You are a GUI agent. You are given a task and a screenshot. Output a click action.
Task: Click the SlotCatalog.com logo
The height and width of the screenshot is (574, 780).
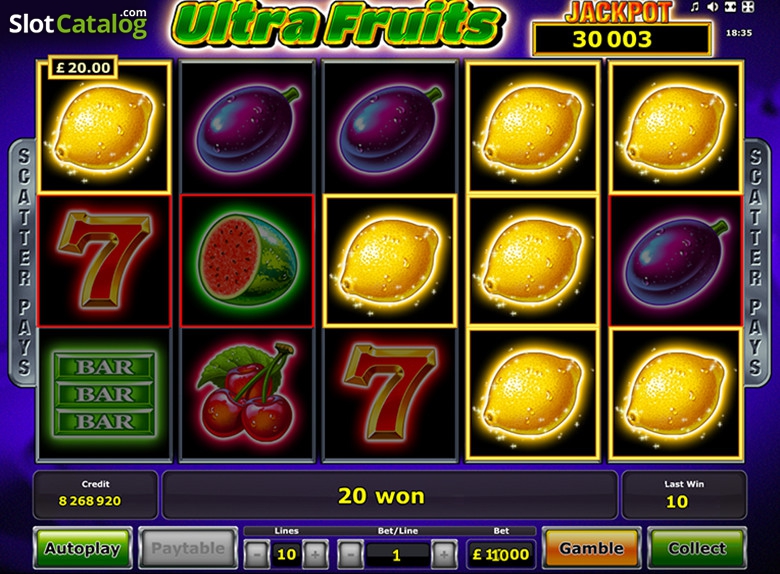pos(78,22)
